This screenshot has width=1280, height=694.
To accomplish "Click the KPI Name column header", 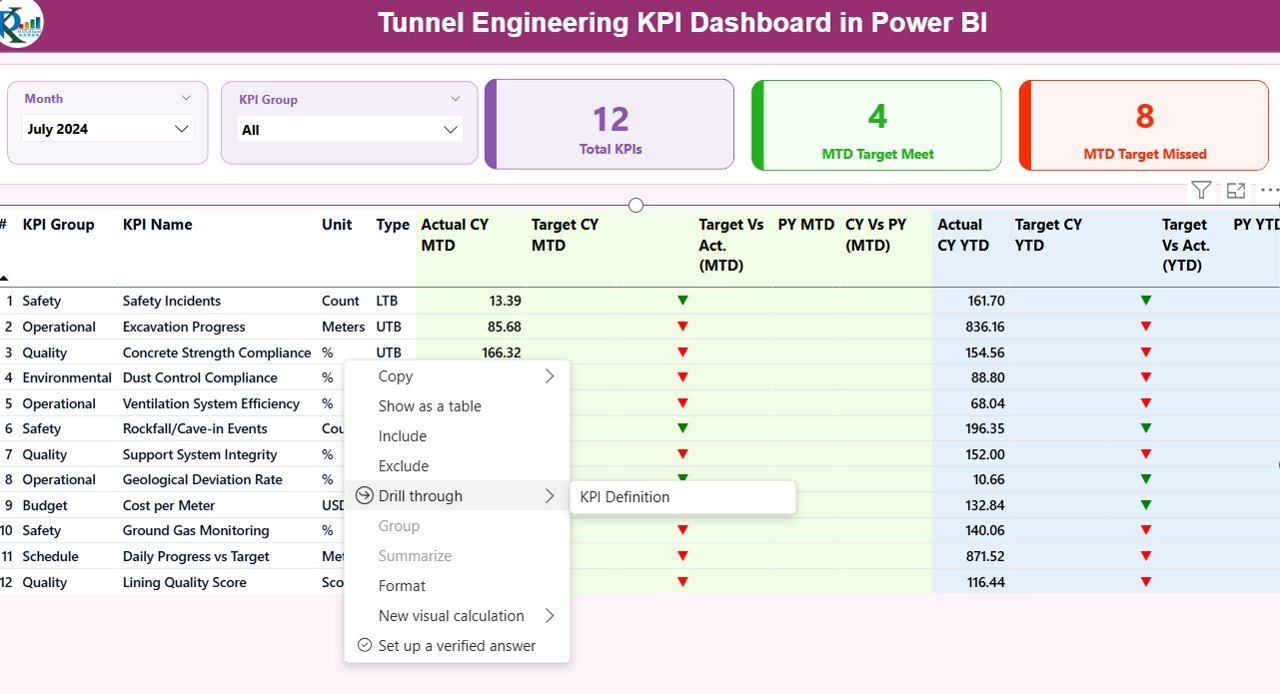I will click(157, 225).
